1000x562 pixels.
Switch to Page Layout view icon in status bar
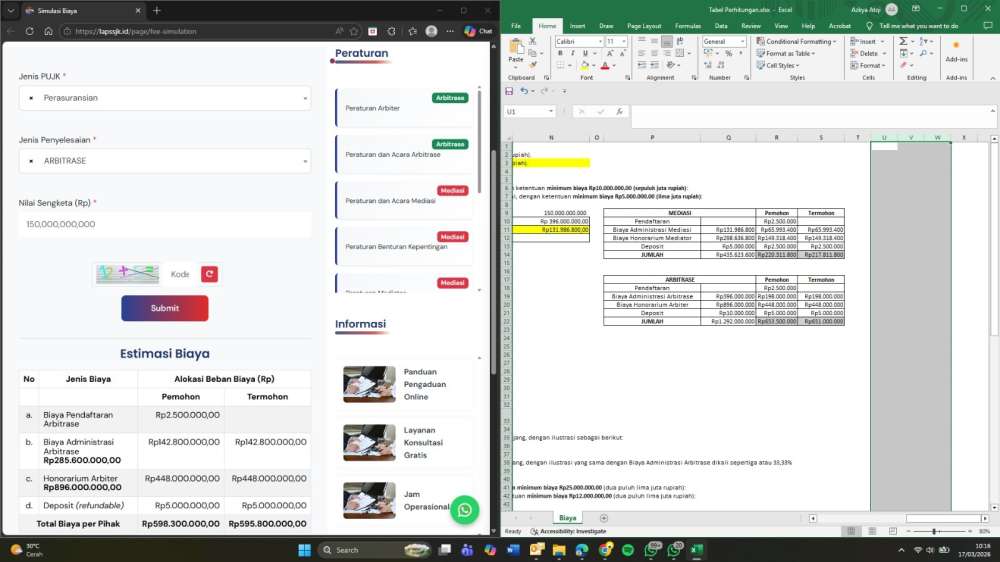[x=872, y=531]
